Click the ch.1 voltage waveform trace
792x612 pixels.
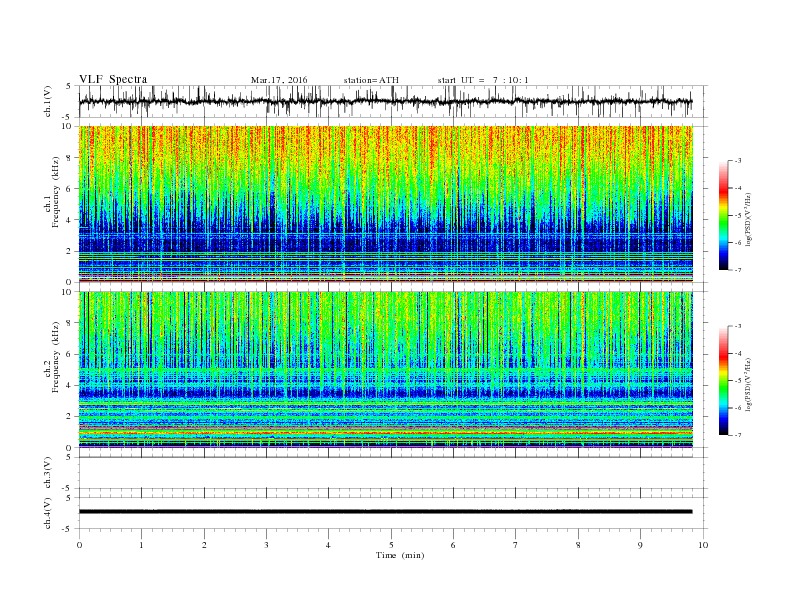[385, 101]
